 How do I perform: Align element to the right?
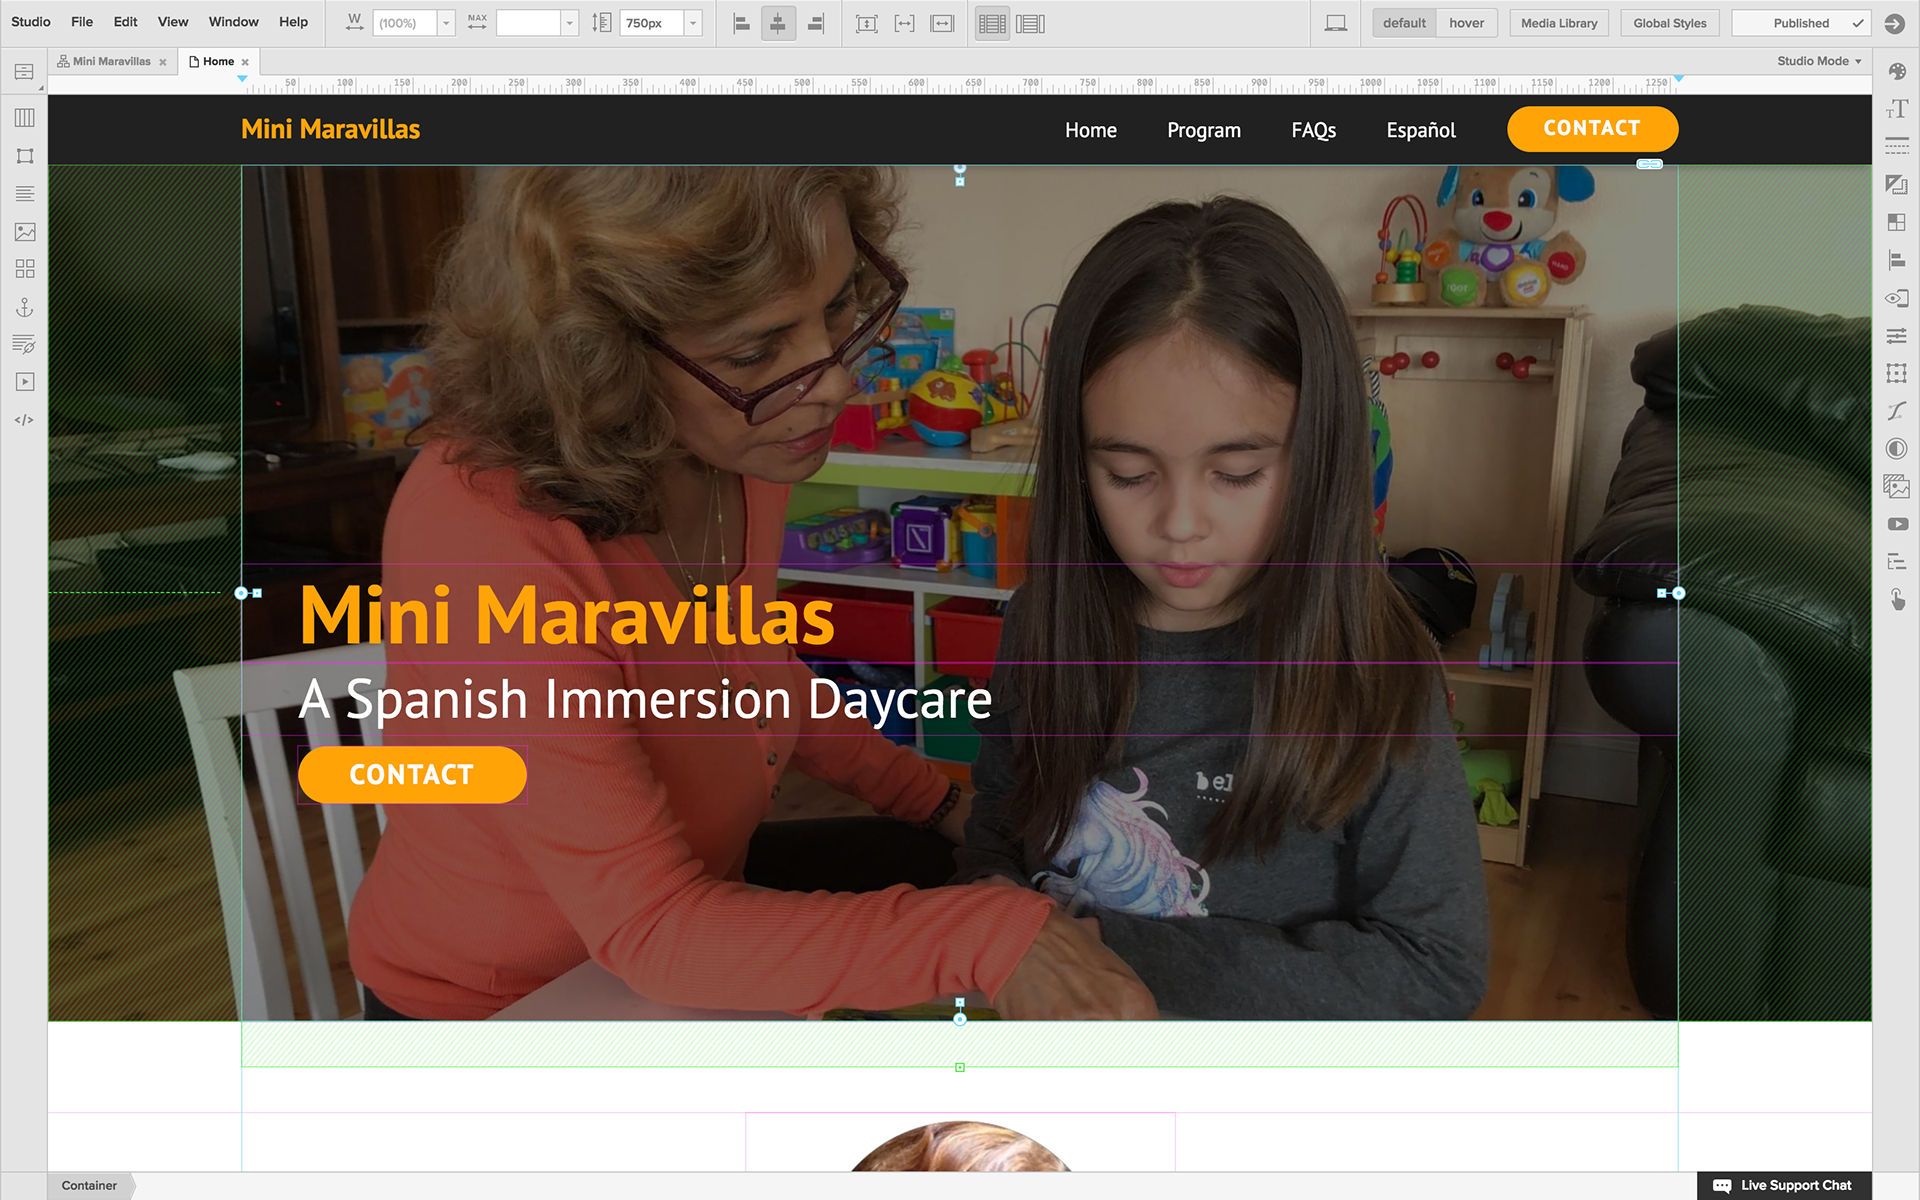pyautogui.click(x=816, y=23)
